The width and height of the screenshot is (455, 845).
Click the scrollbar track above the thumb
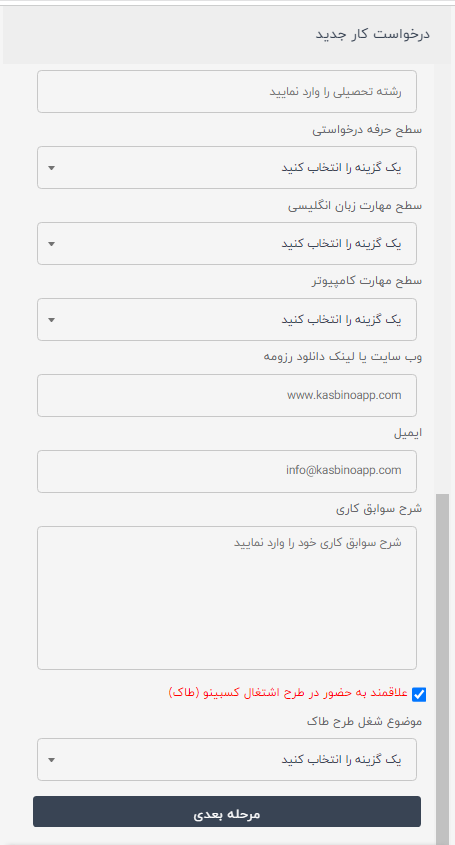[x=442, y=278]
